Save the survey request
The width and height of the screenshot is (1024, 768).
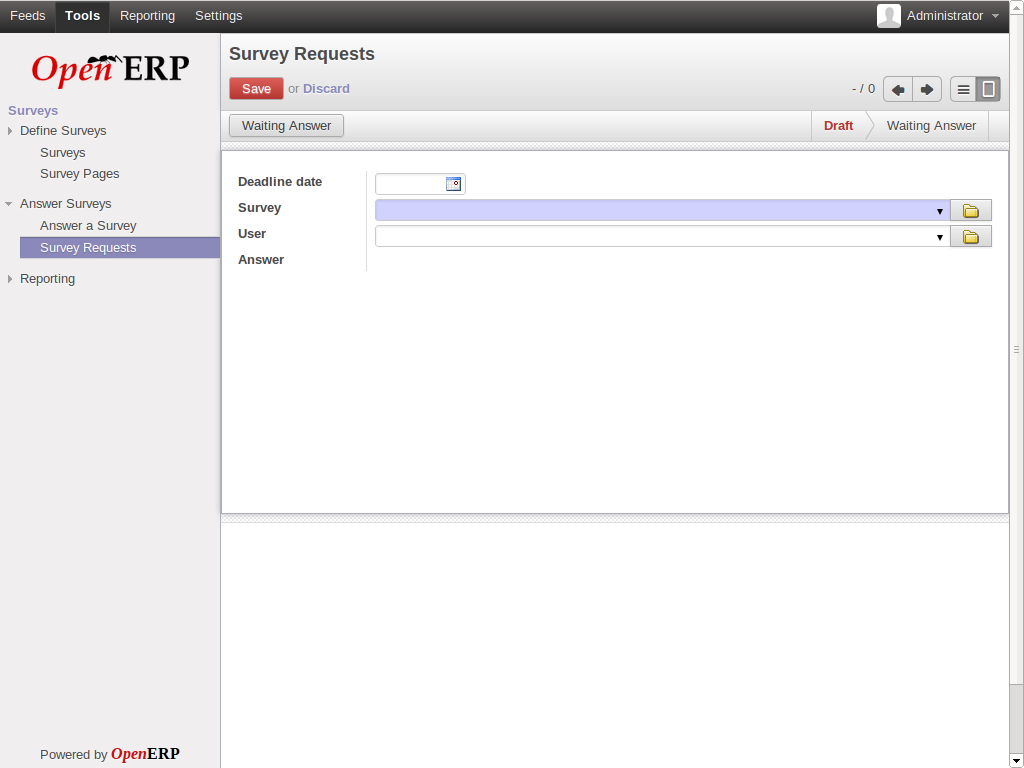[256, 89]
